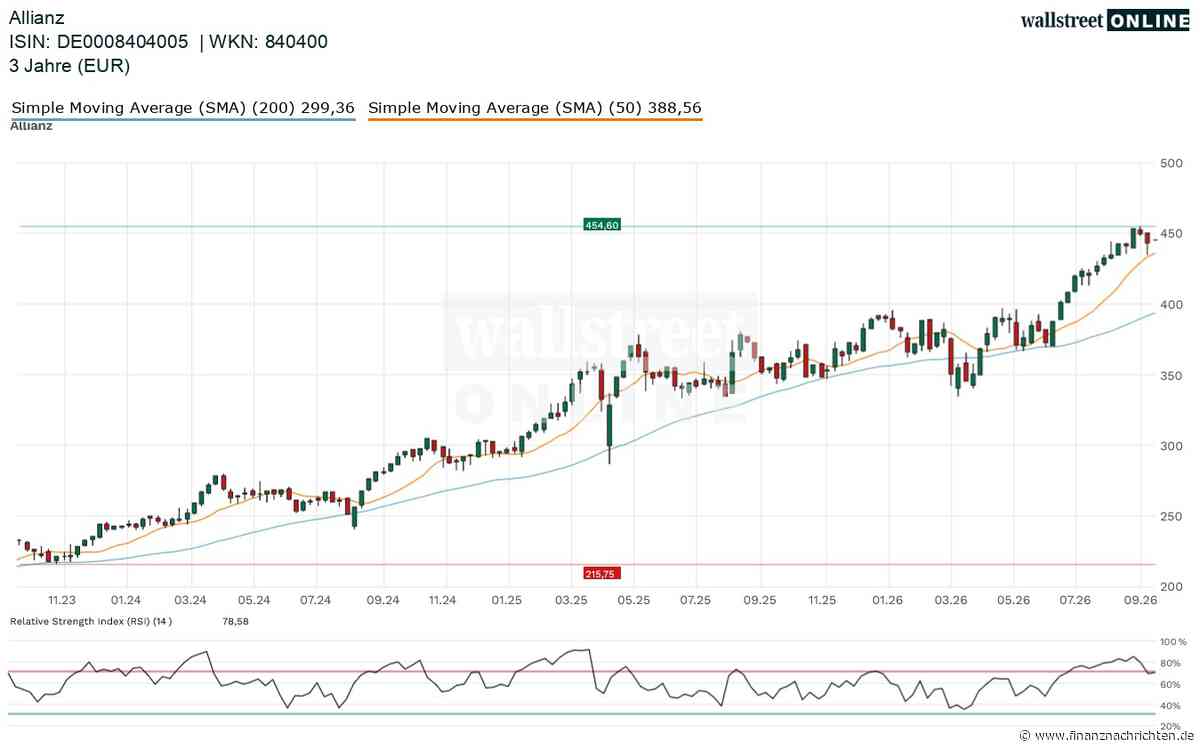Click the wallstreet ONLINE logo
This screenshot has height=750, width=1200.
(x=1105, y=20)
